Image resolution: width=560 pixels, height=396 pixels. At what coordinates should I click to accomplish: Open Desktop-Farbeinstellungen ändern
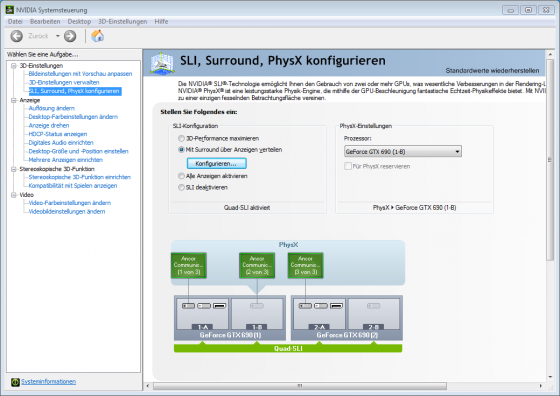[73, 117]
